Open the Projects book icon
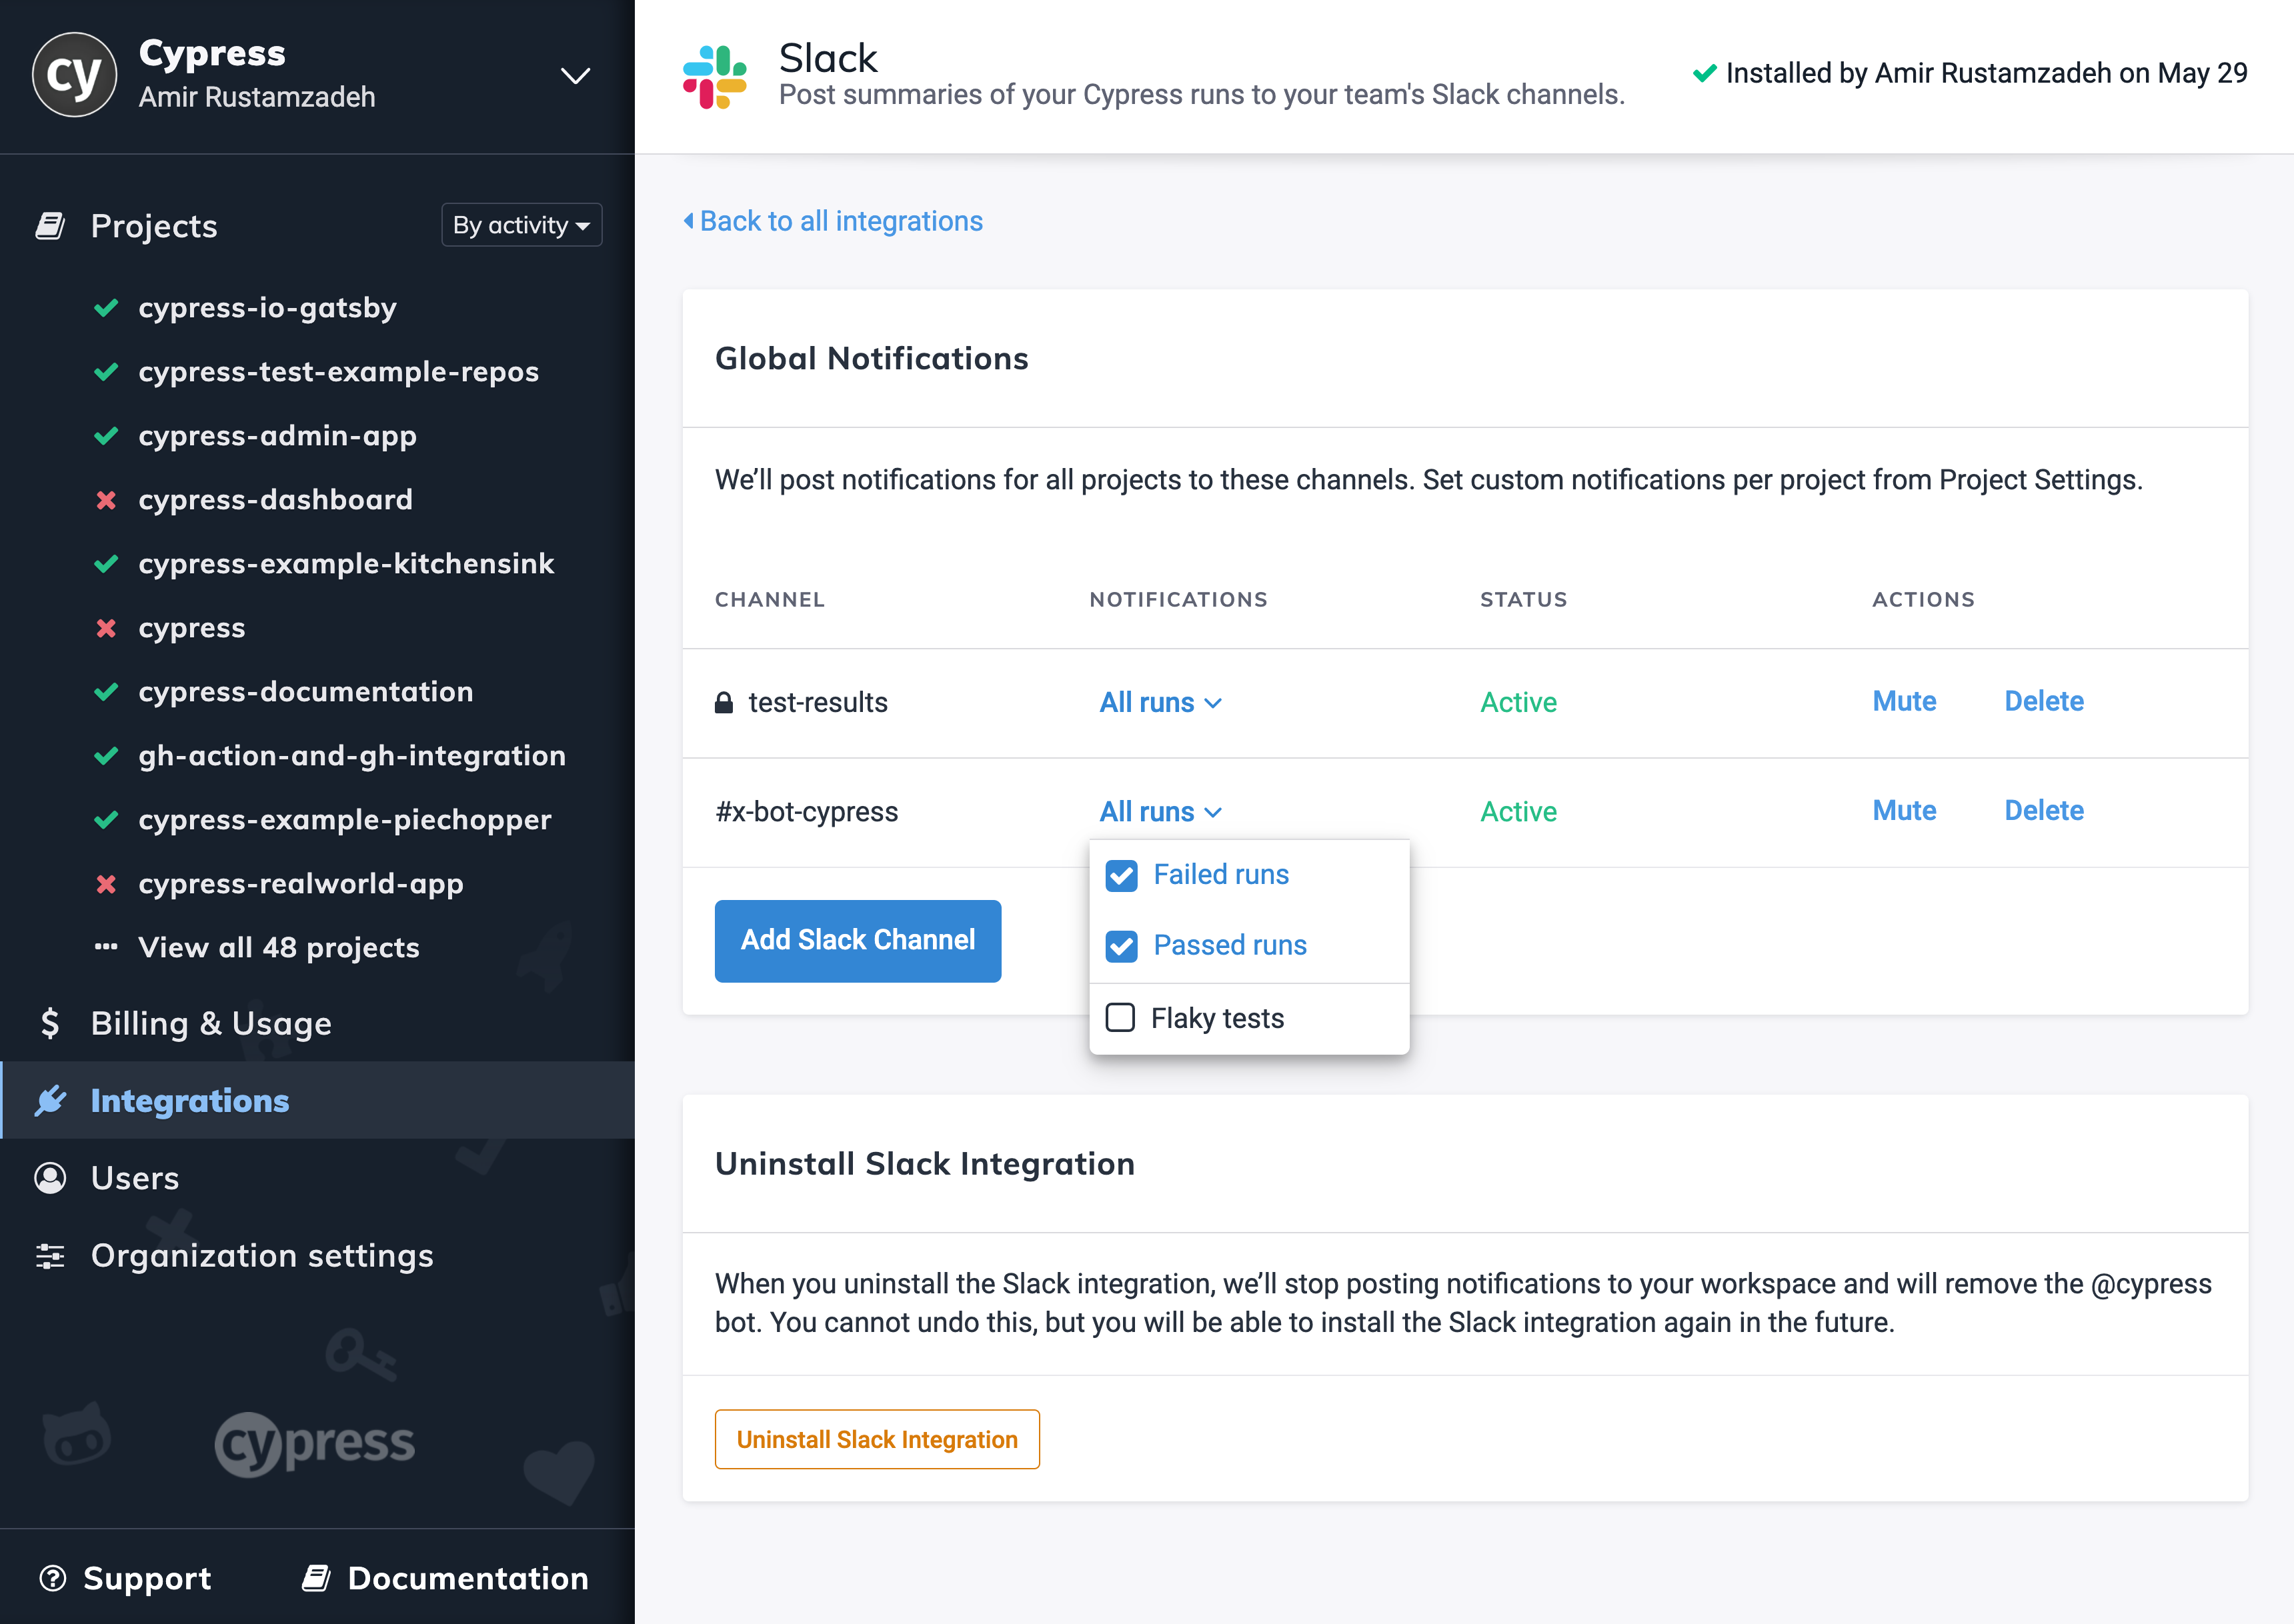 (50, 225)
